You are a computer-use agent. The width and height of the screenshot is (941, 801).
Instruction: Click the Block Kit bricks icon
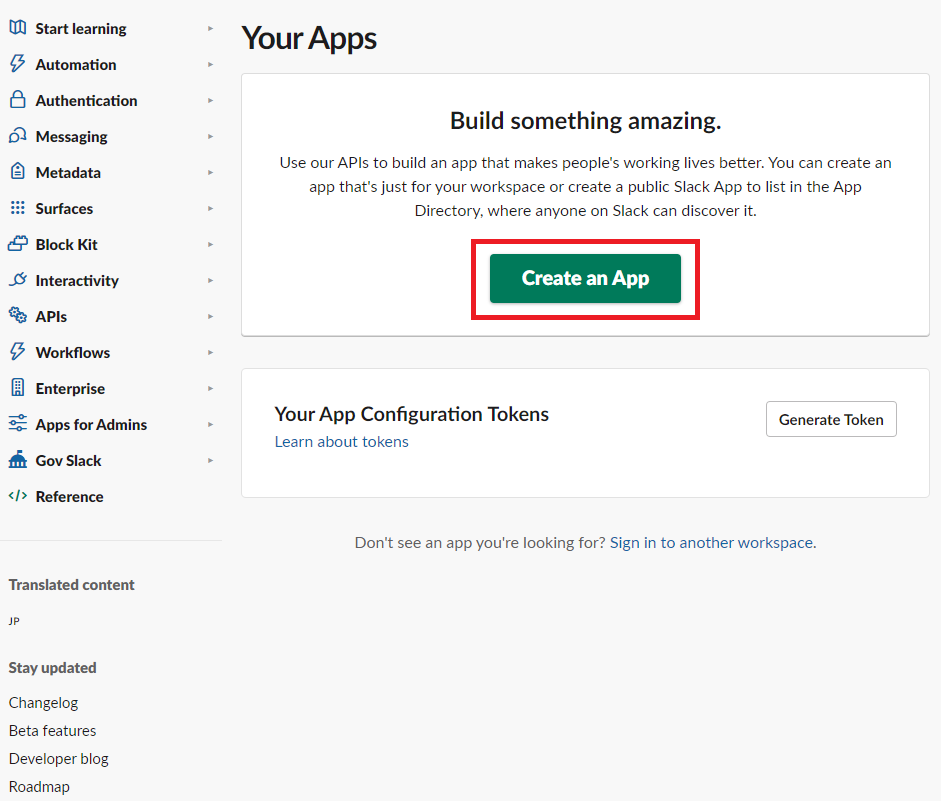[17, 244]
